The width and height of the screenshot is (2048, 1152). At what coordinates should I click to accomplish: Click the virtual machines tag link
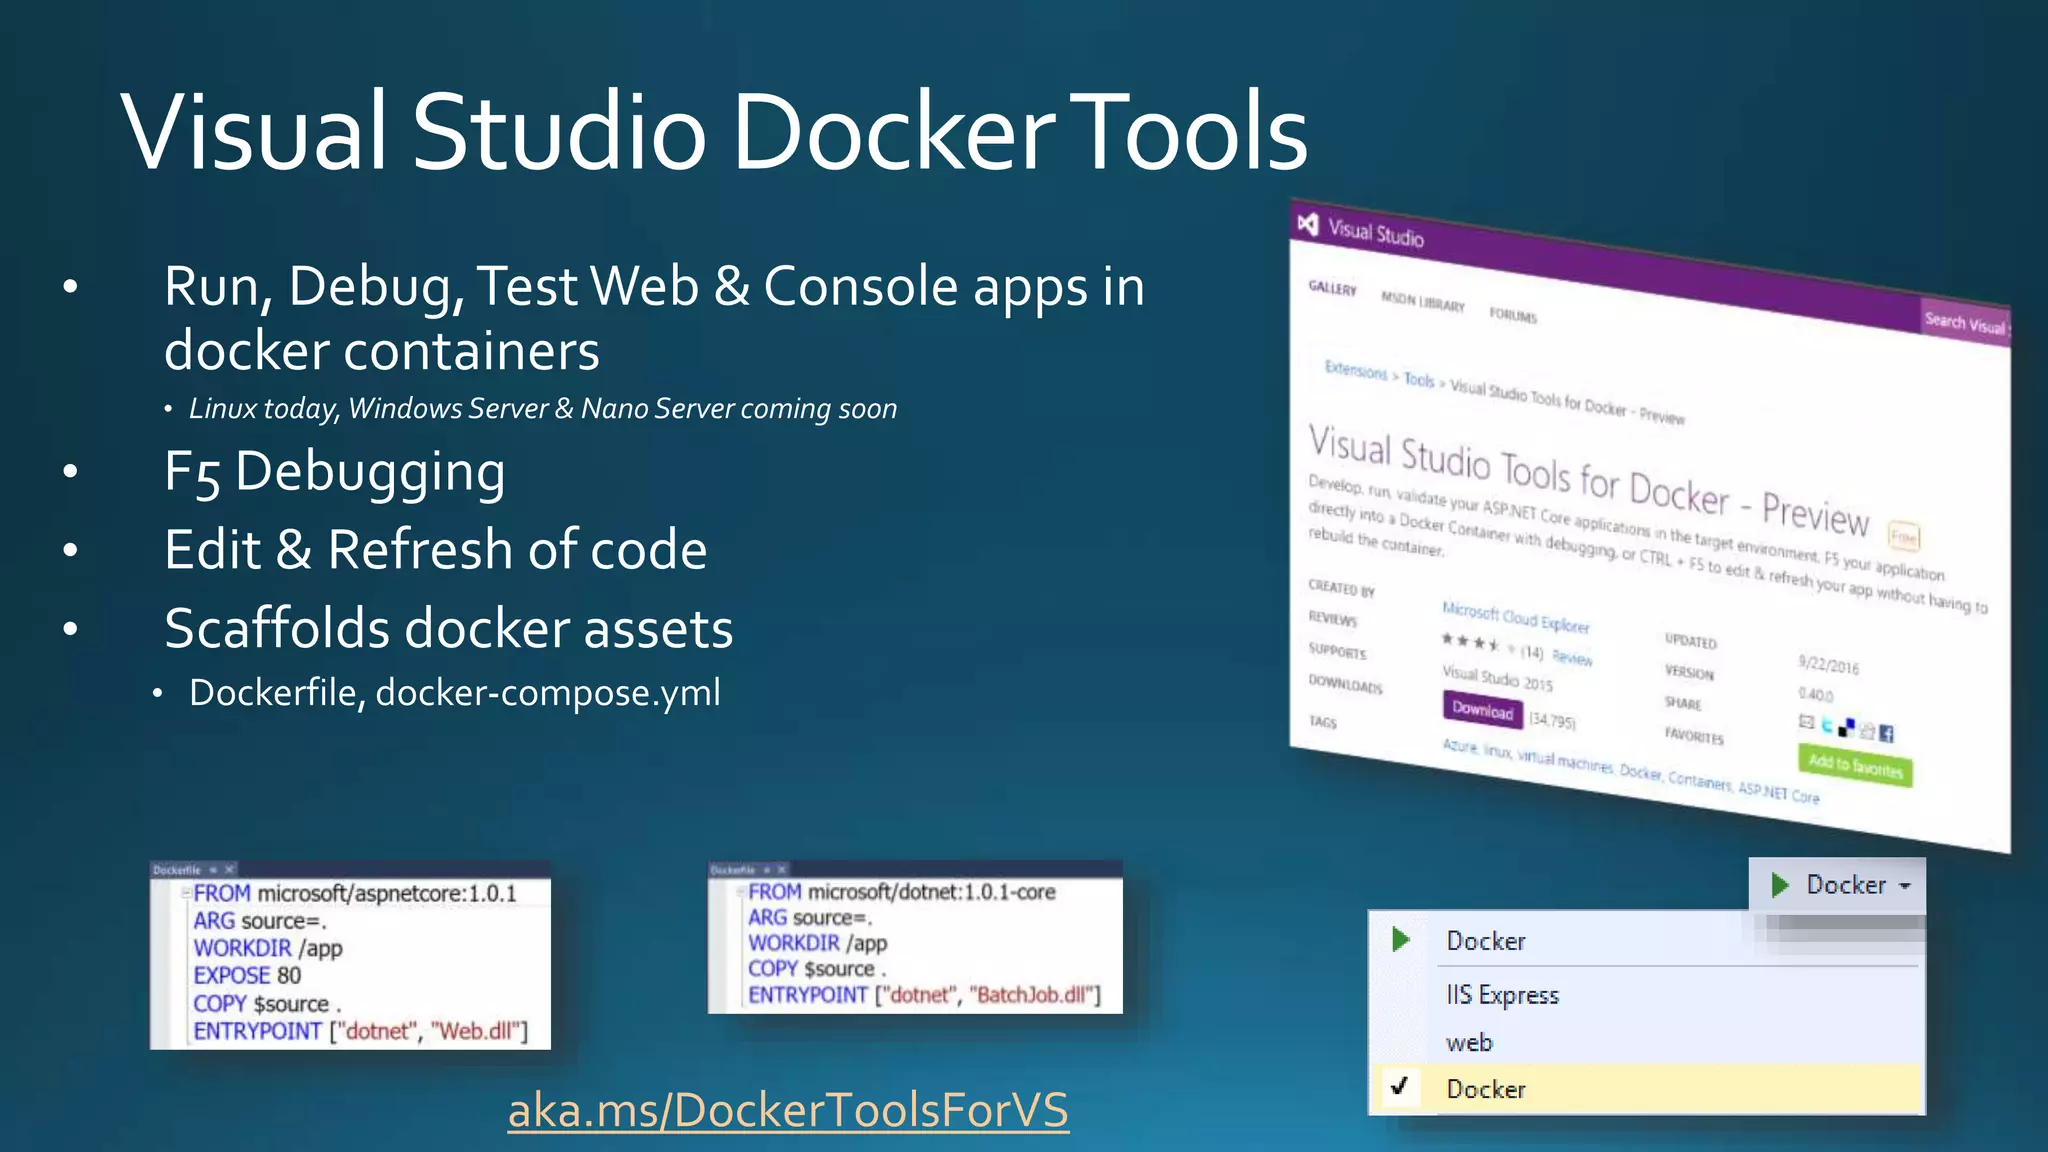click(1565, 761)
